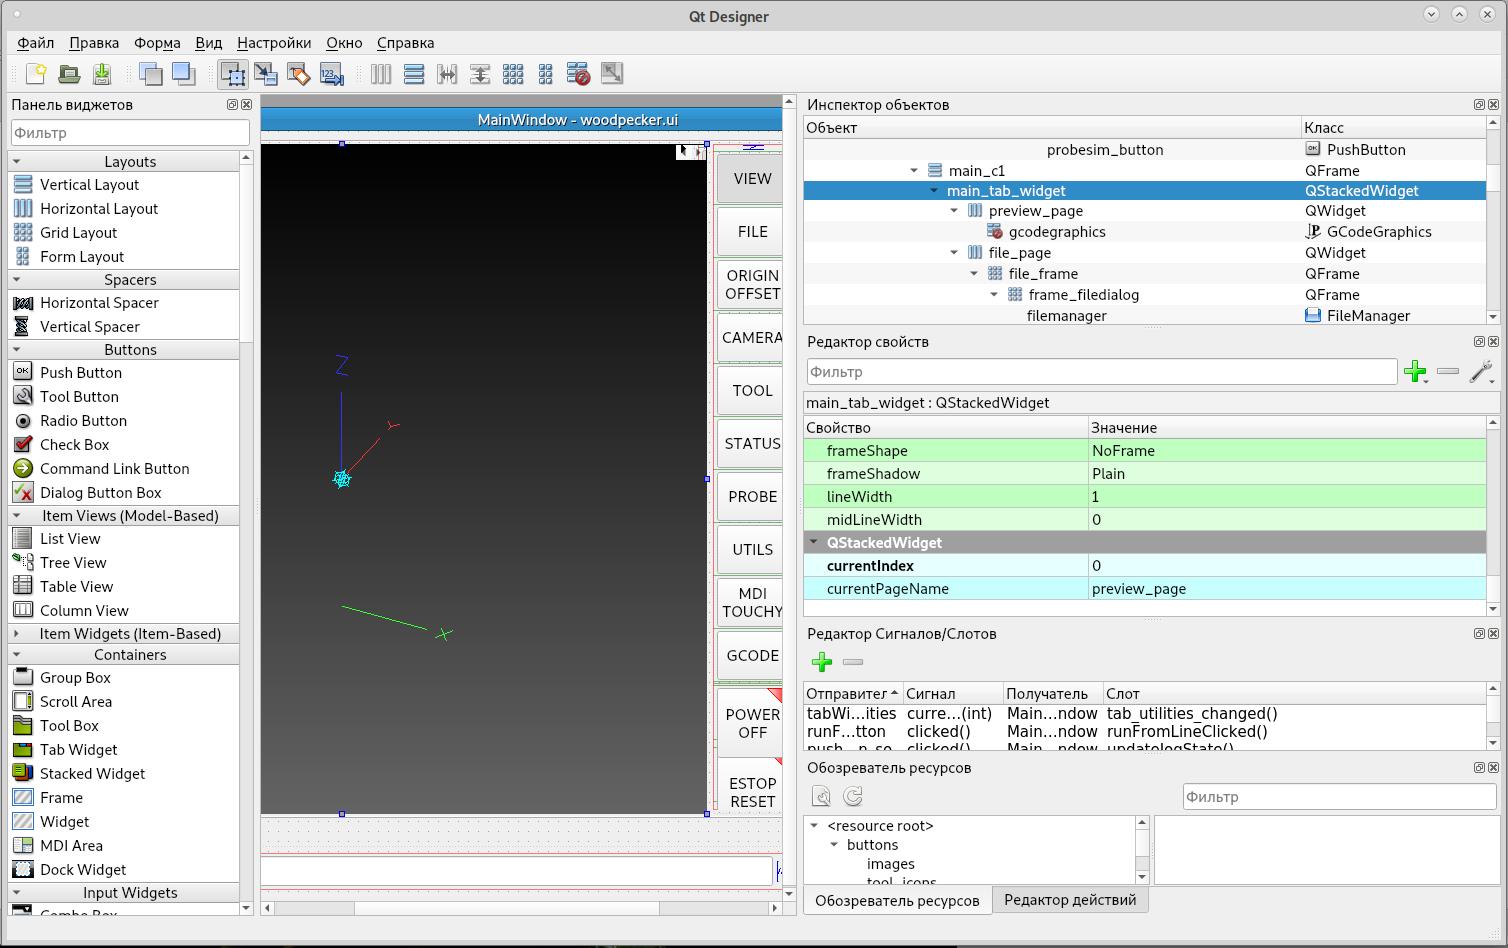Image resolution: width=1508 pixels, height=948 pixels.
Task: Send selected widget to back
Action: 151,73
